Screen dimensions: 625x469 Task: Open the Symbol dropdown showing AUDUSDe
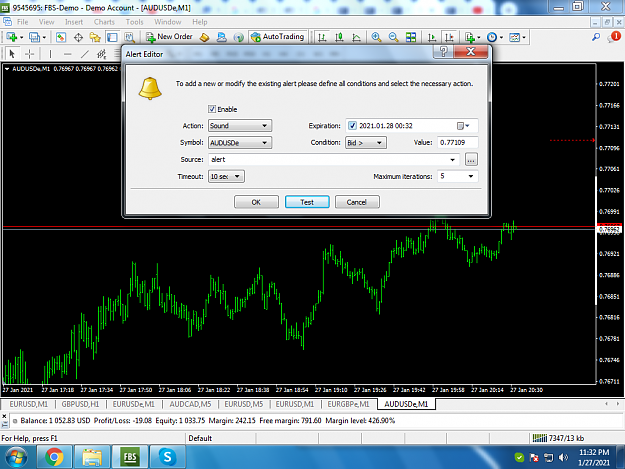(240, 143)
